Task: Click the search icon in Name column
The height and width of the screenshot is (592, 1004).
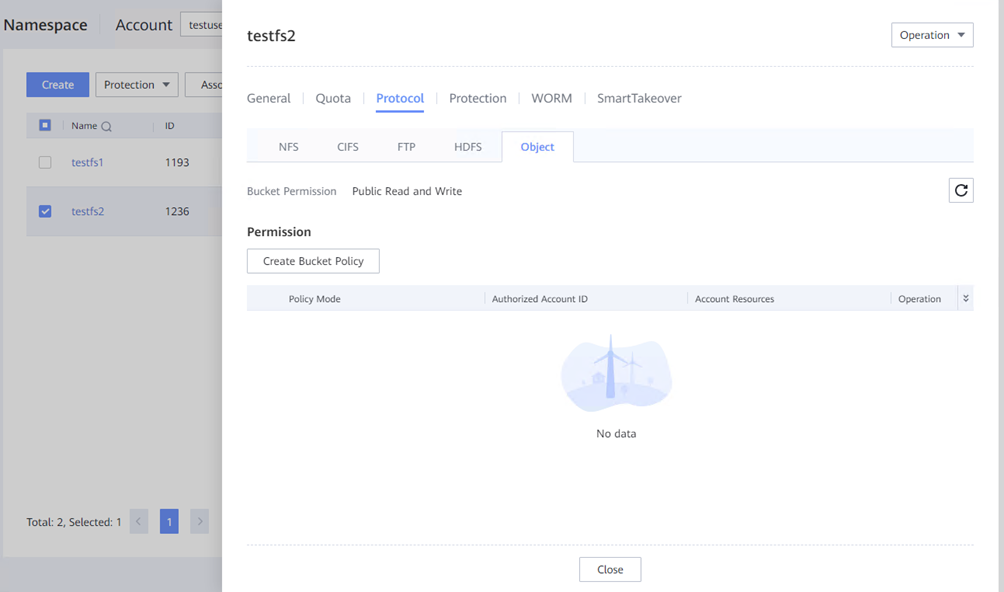Action: point(106,127)
